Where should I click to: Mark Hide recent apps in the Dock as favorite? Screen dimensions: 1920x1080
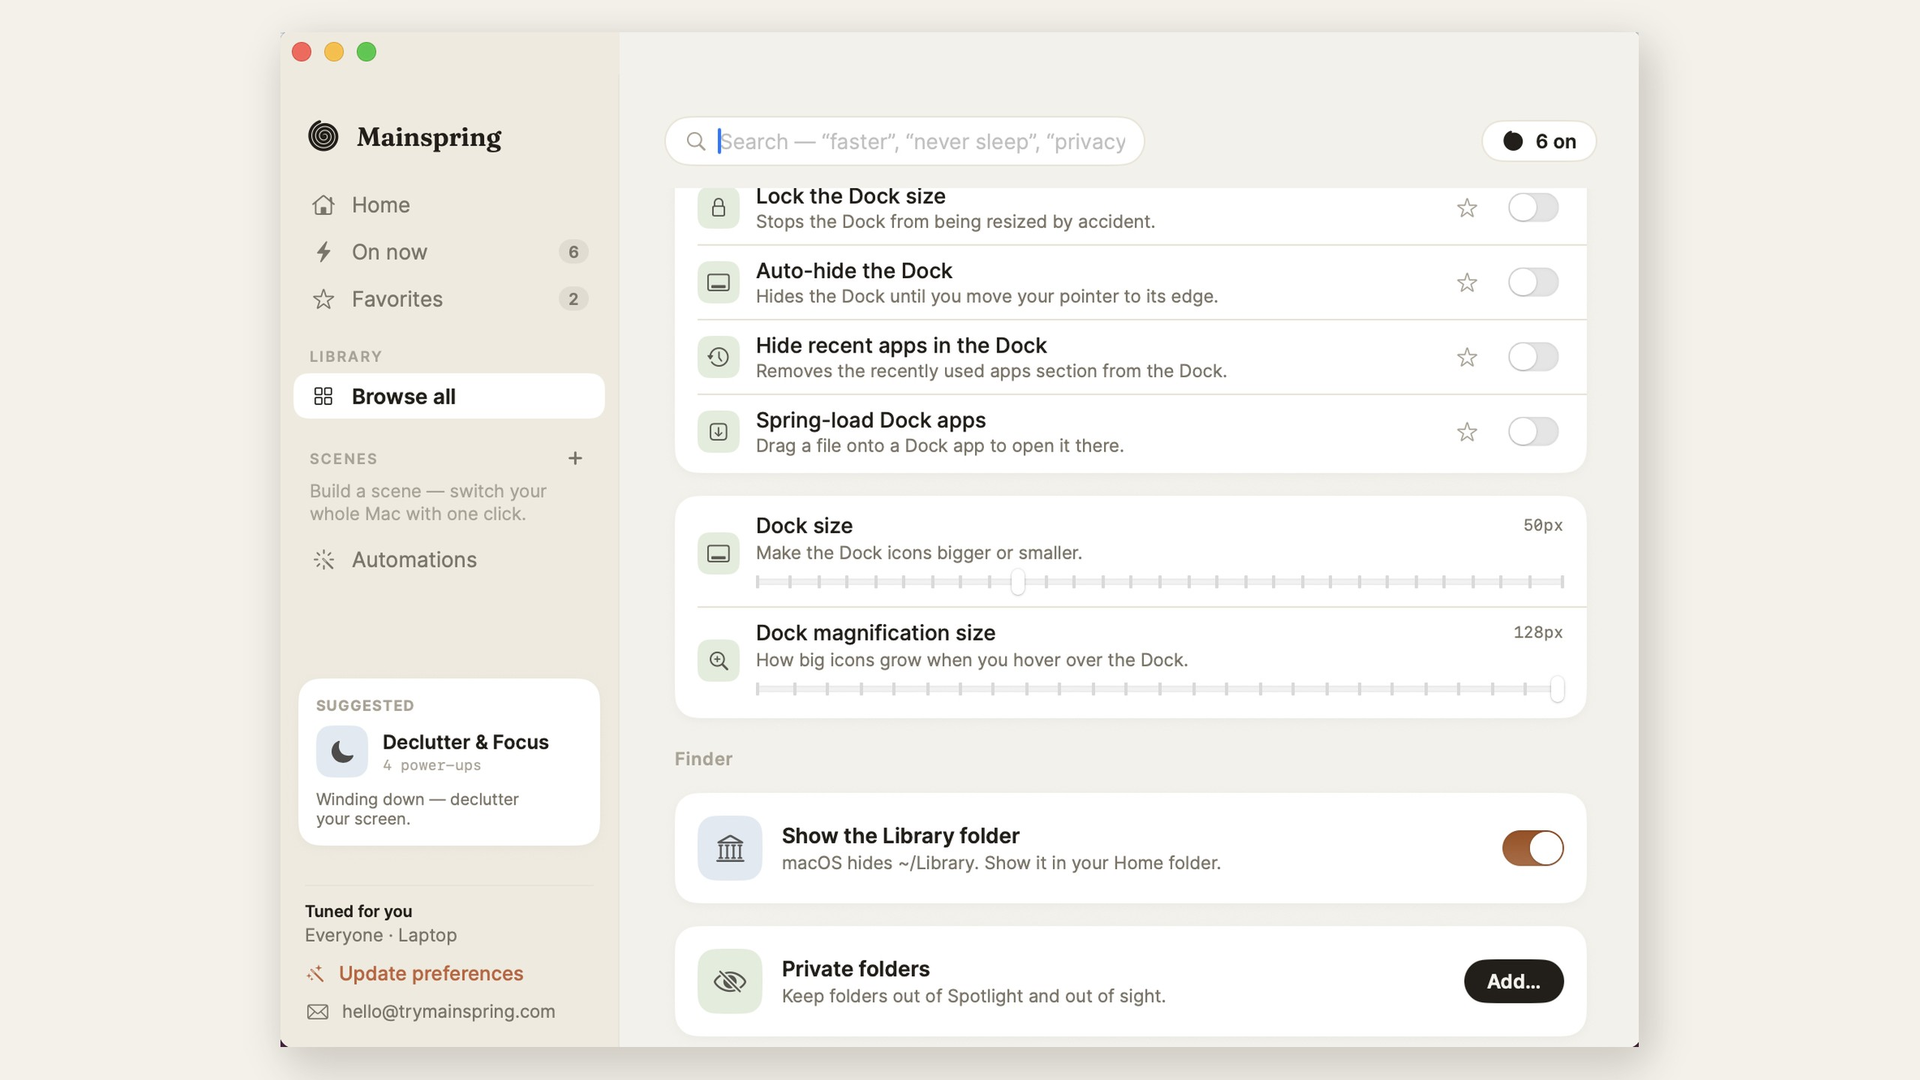click(1467, 357)
